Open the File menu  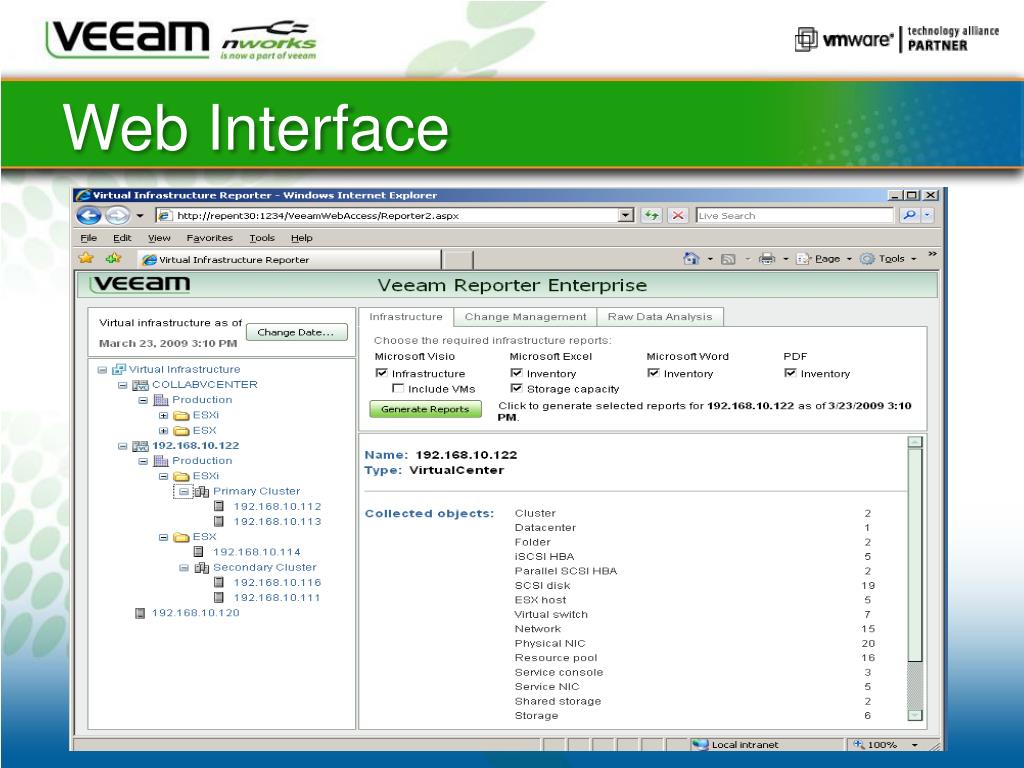pos(88,238)
